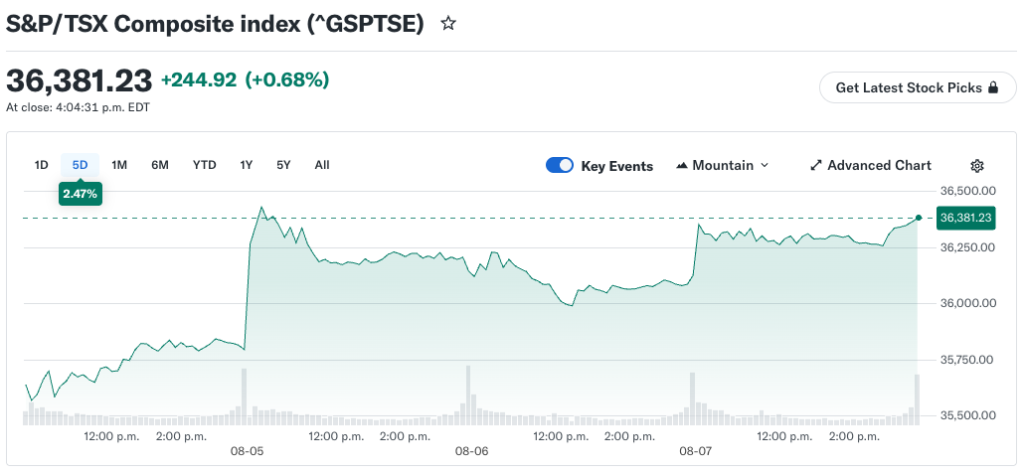Click the At close 4:04:31 p.m. EDT text
The width and height of the screenshot is (1024, 474).
[x=78, y=108]
